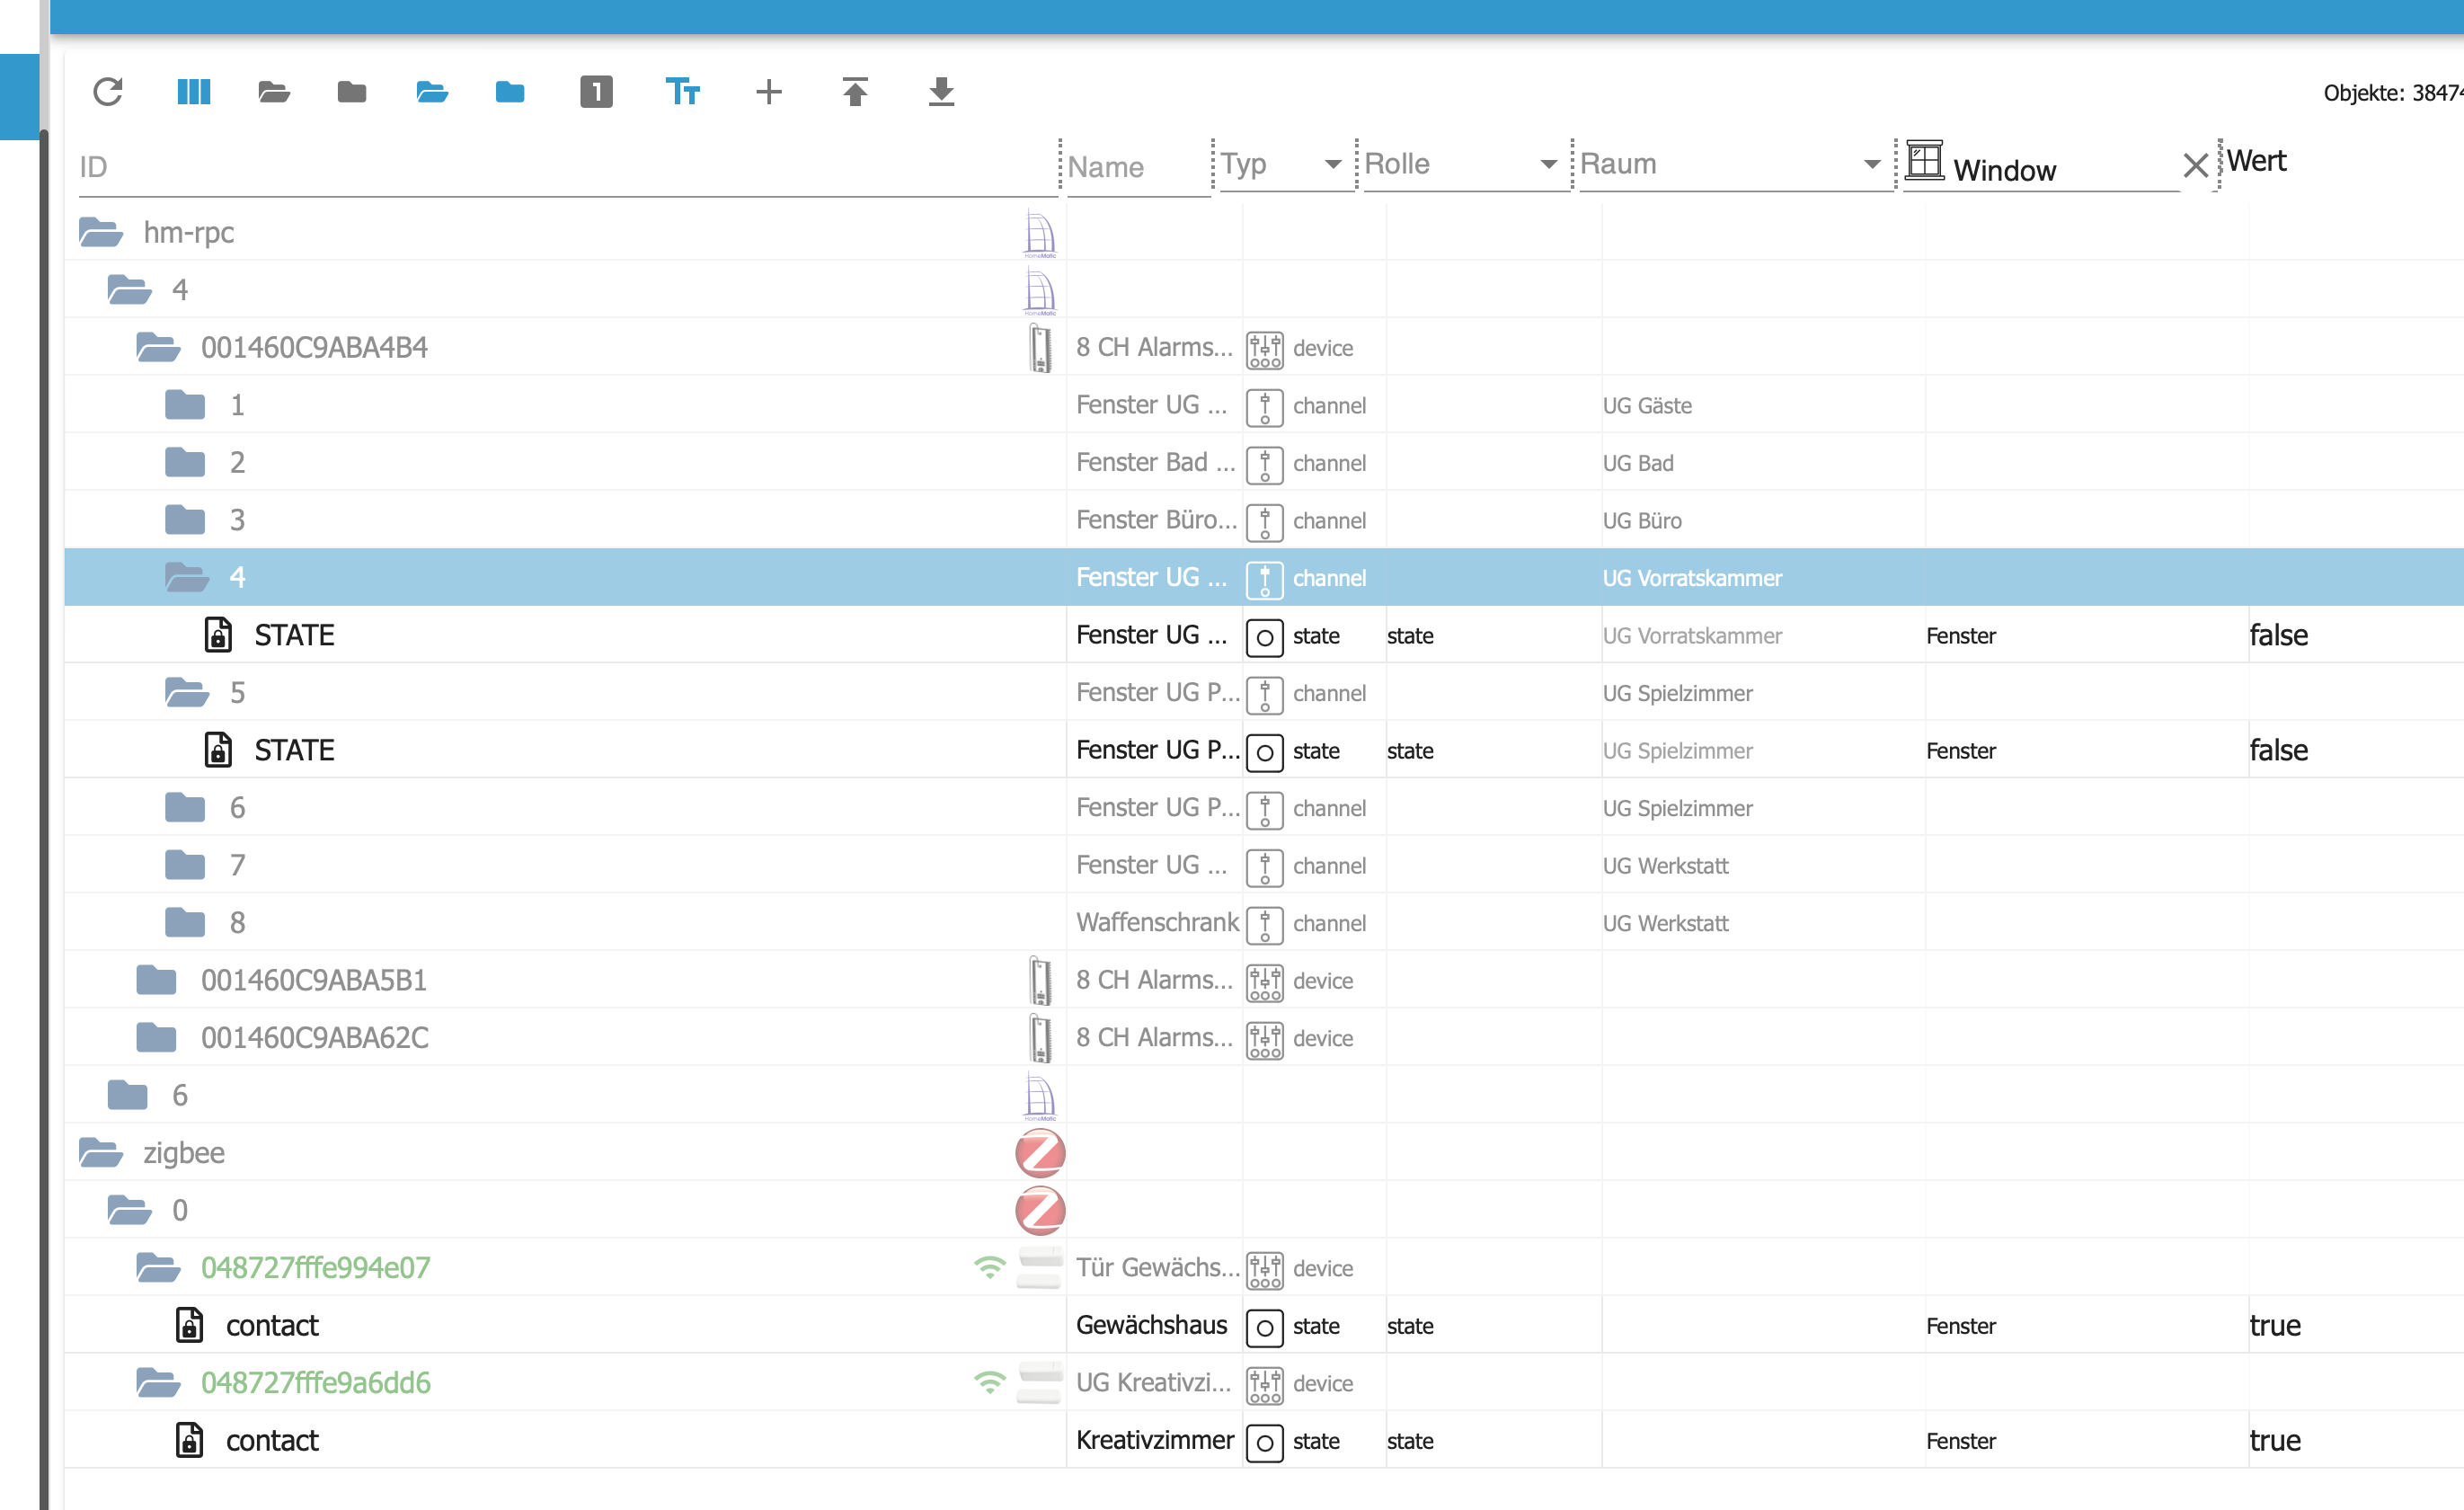Click the expand-one-level number 1 icon

[x=596, y=92]
